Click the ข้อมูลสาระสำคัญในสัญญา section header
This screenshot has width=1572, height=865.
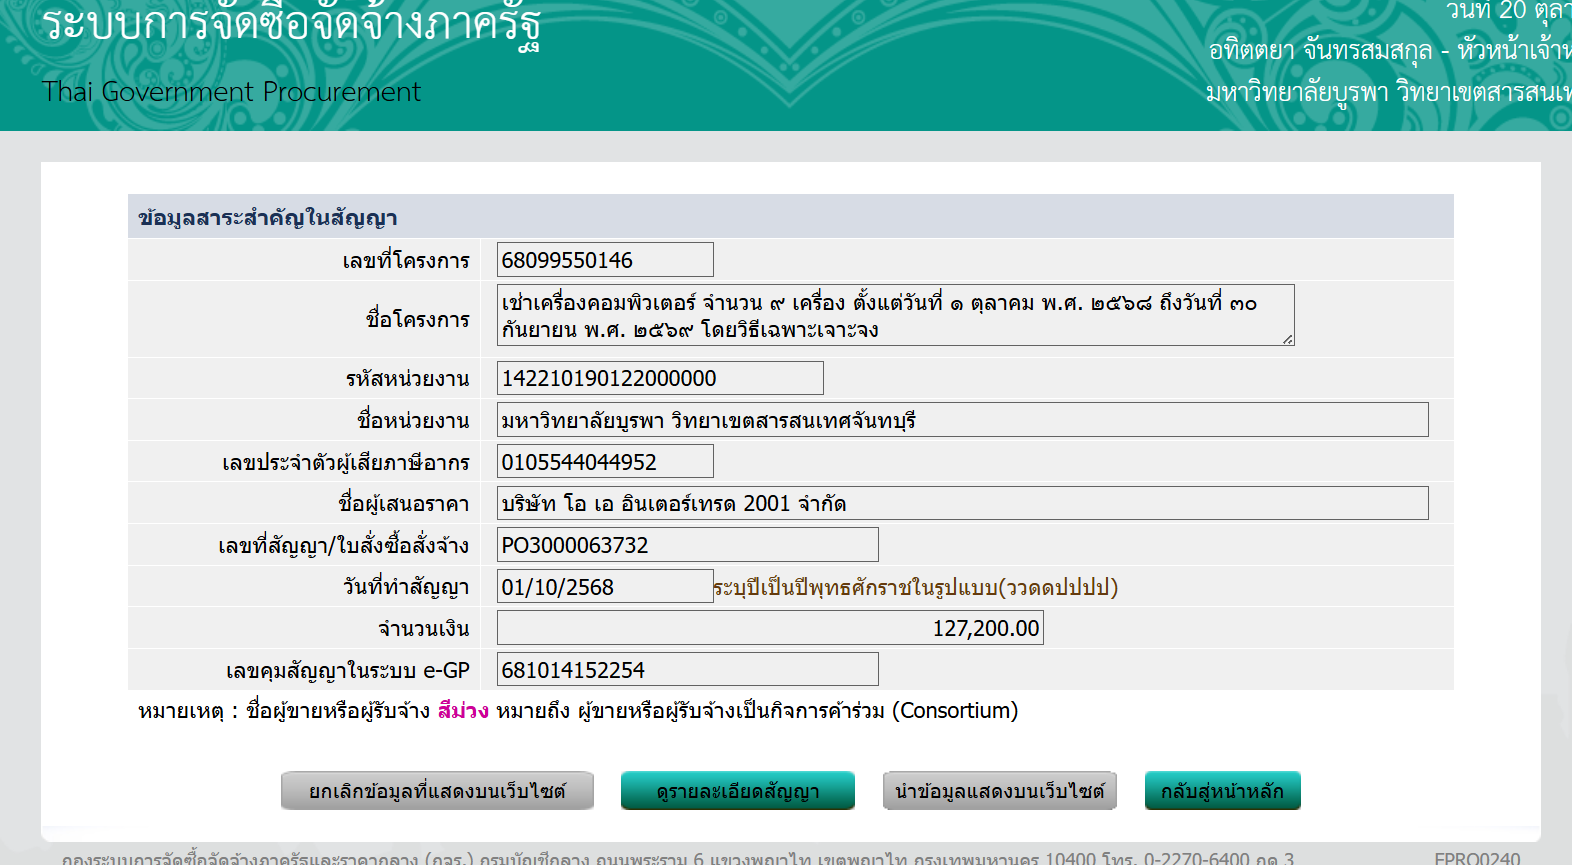[x=268, y=218]
